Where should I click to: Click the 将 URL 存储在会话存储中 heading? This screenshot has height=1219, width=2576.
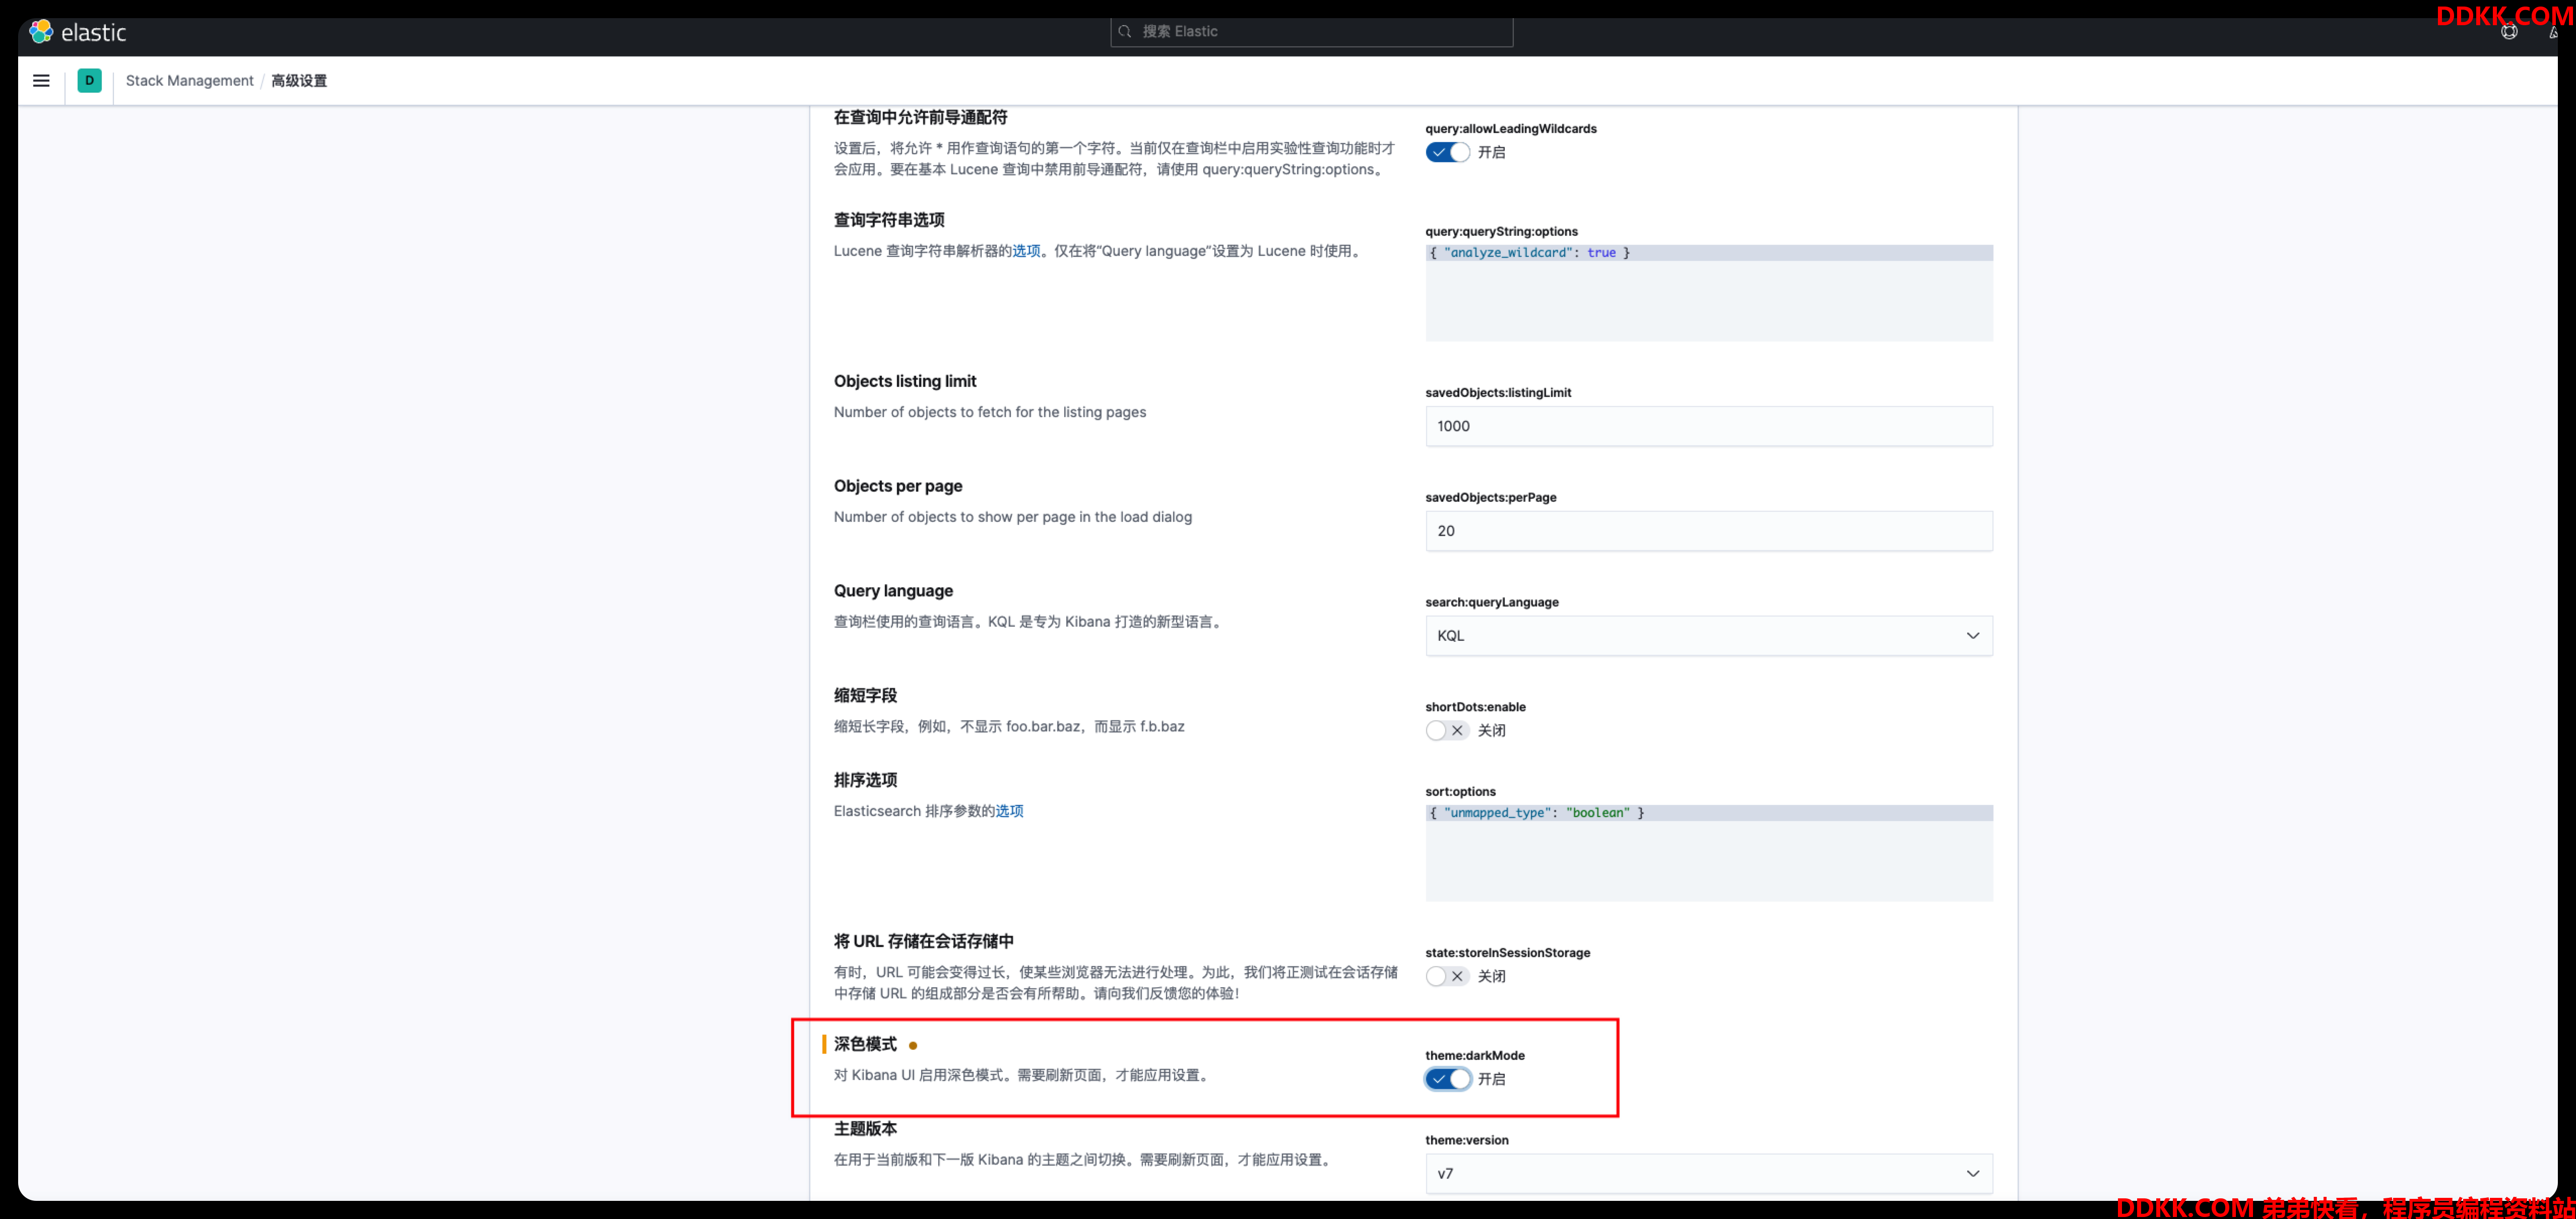[x=923, y=941]
